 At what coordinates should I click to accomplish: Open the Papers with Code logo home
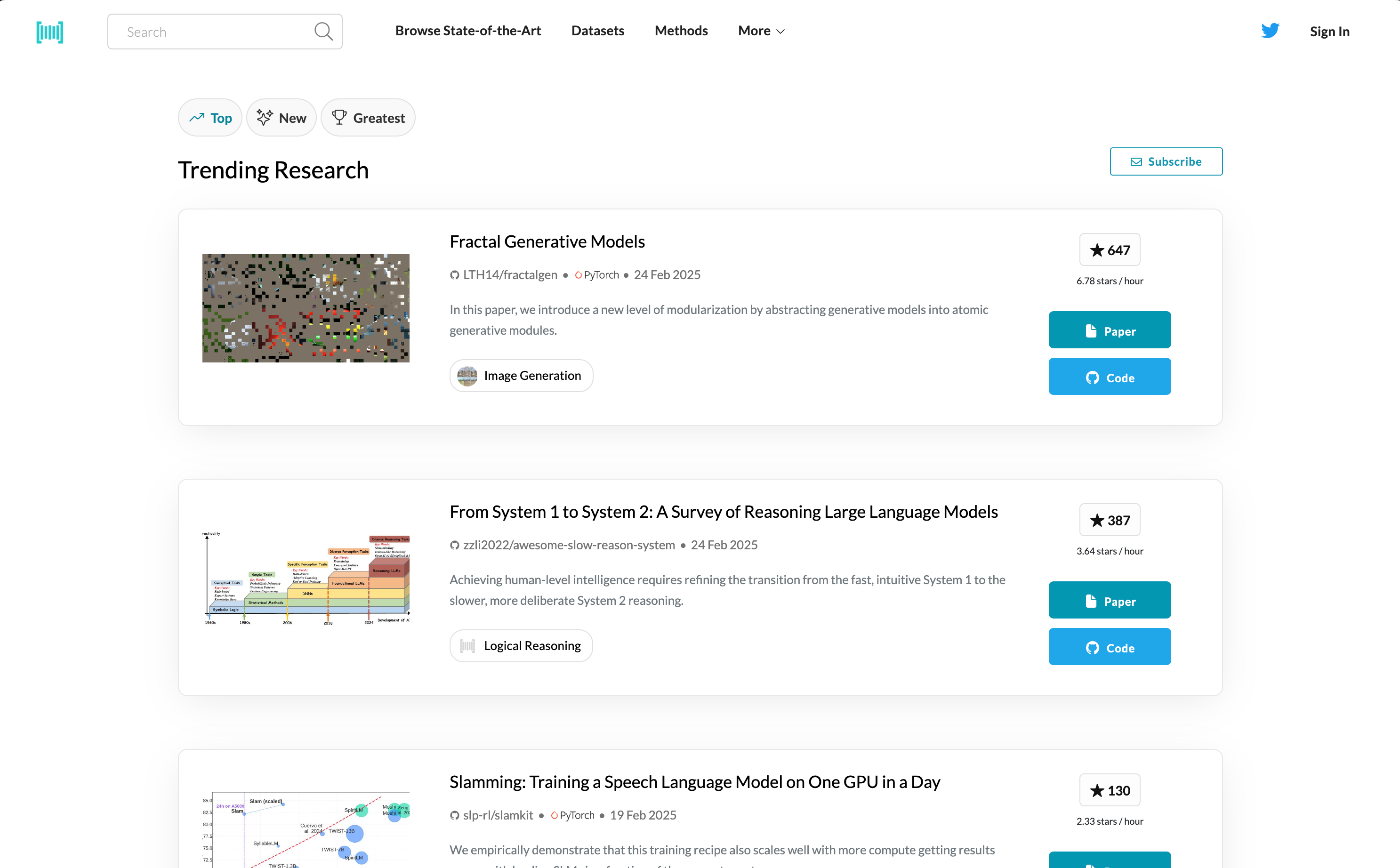click(50, 32)
